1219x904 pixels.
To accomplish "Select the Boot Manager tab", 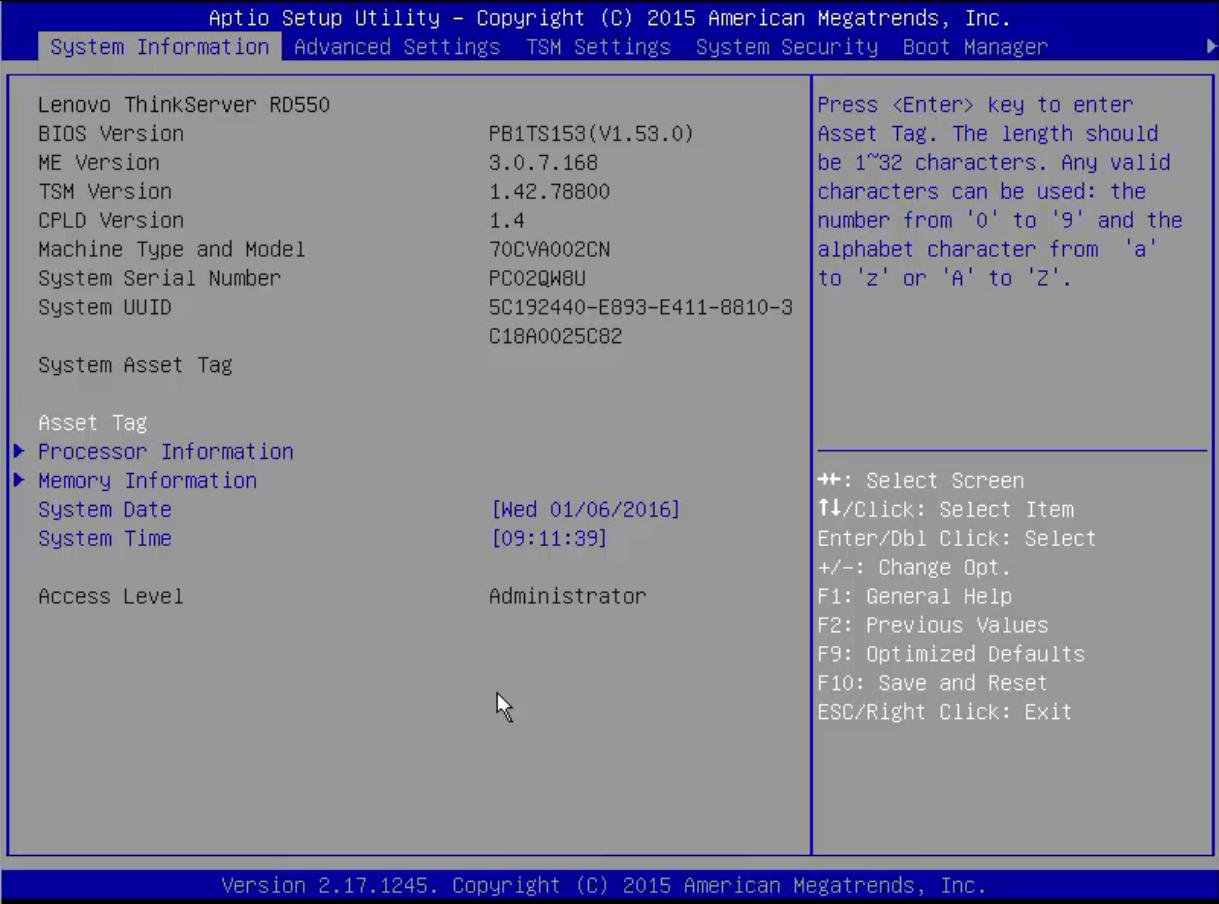I will point(975,47).
